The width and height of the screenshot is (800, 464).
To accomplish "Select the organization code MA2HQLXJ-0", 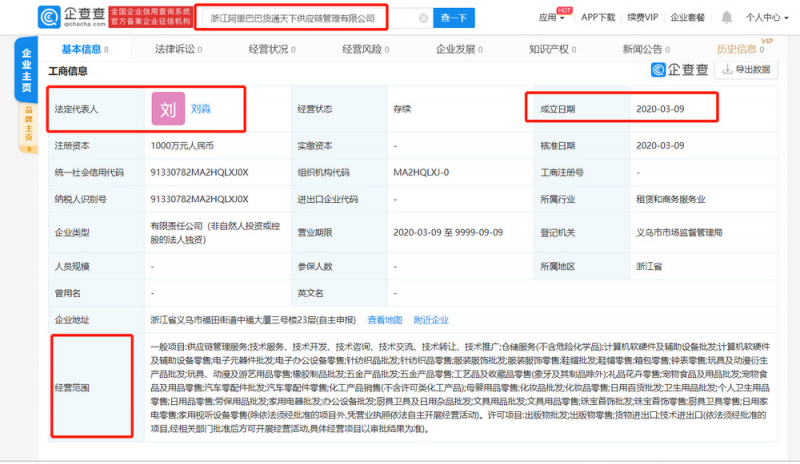I will [421, 172].
